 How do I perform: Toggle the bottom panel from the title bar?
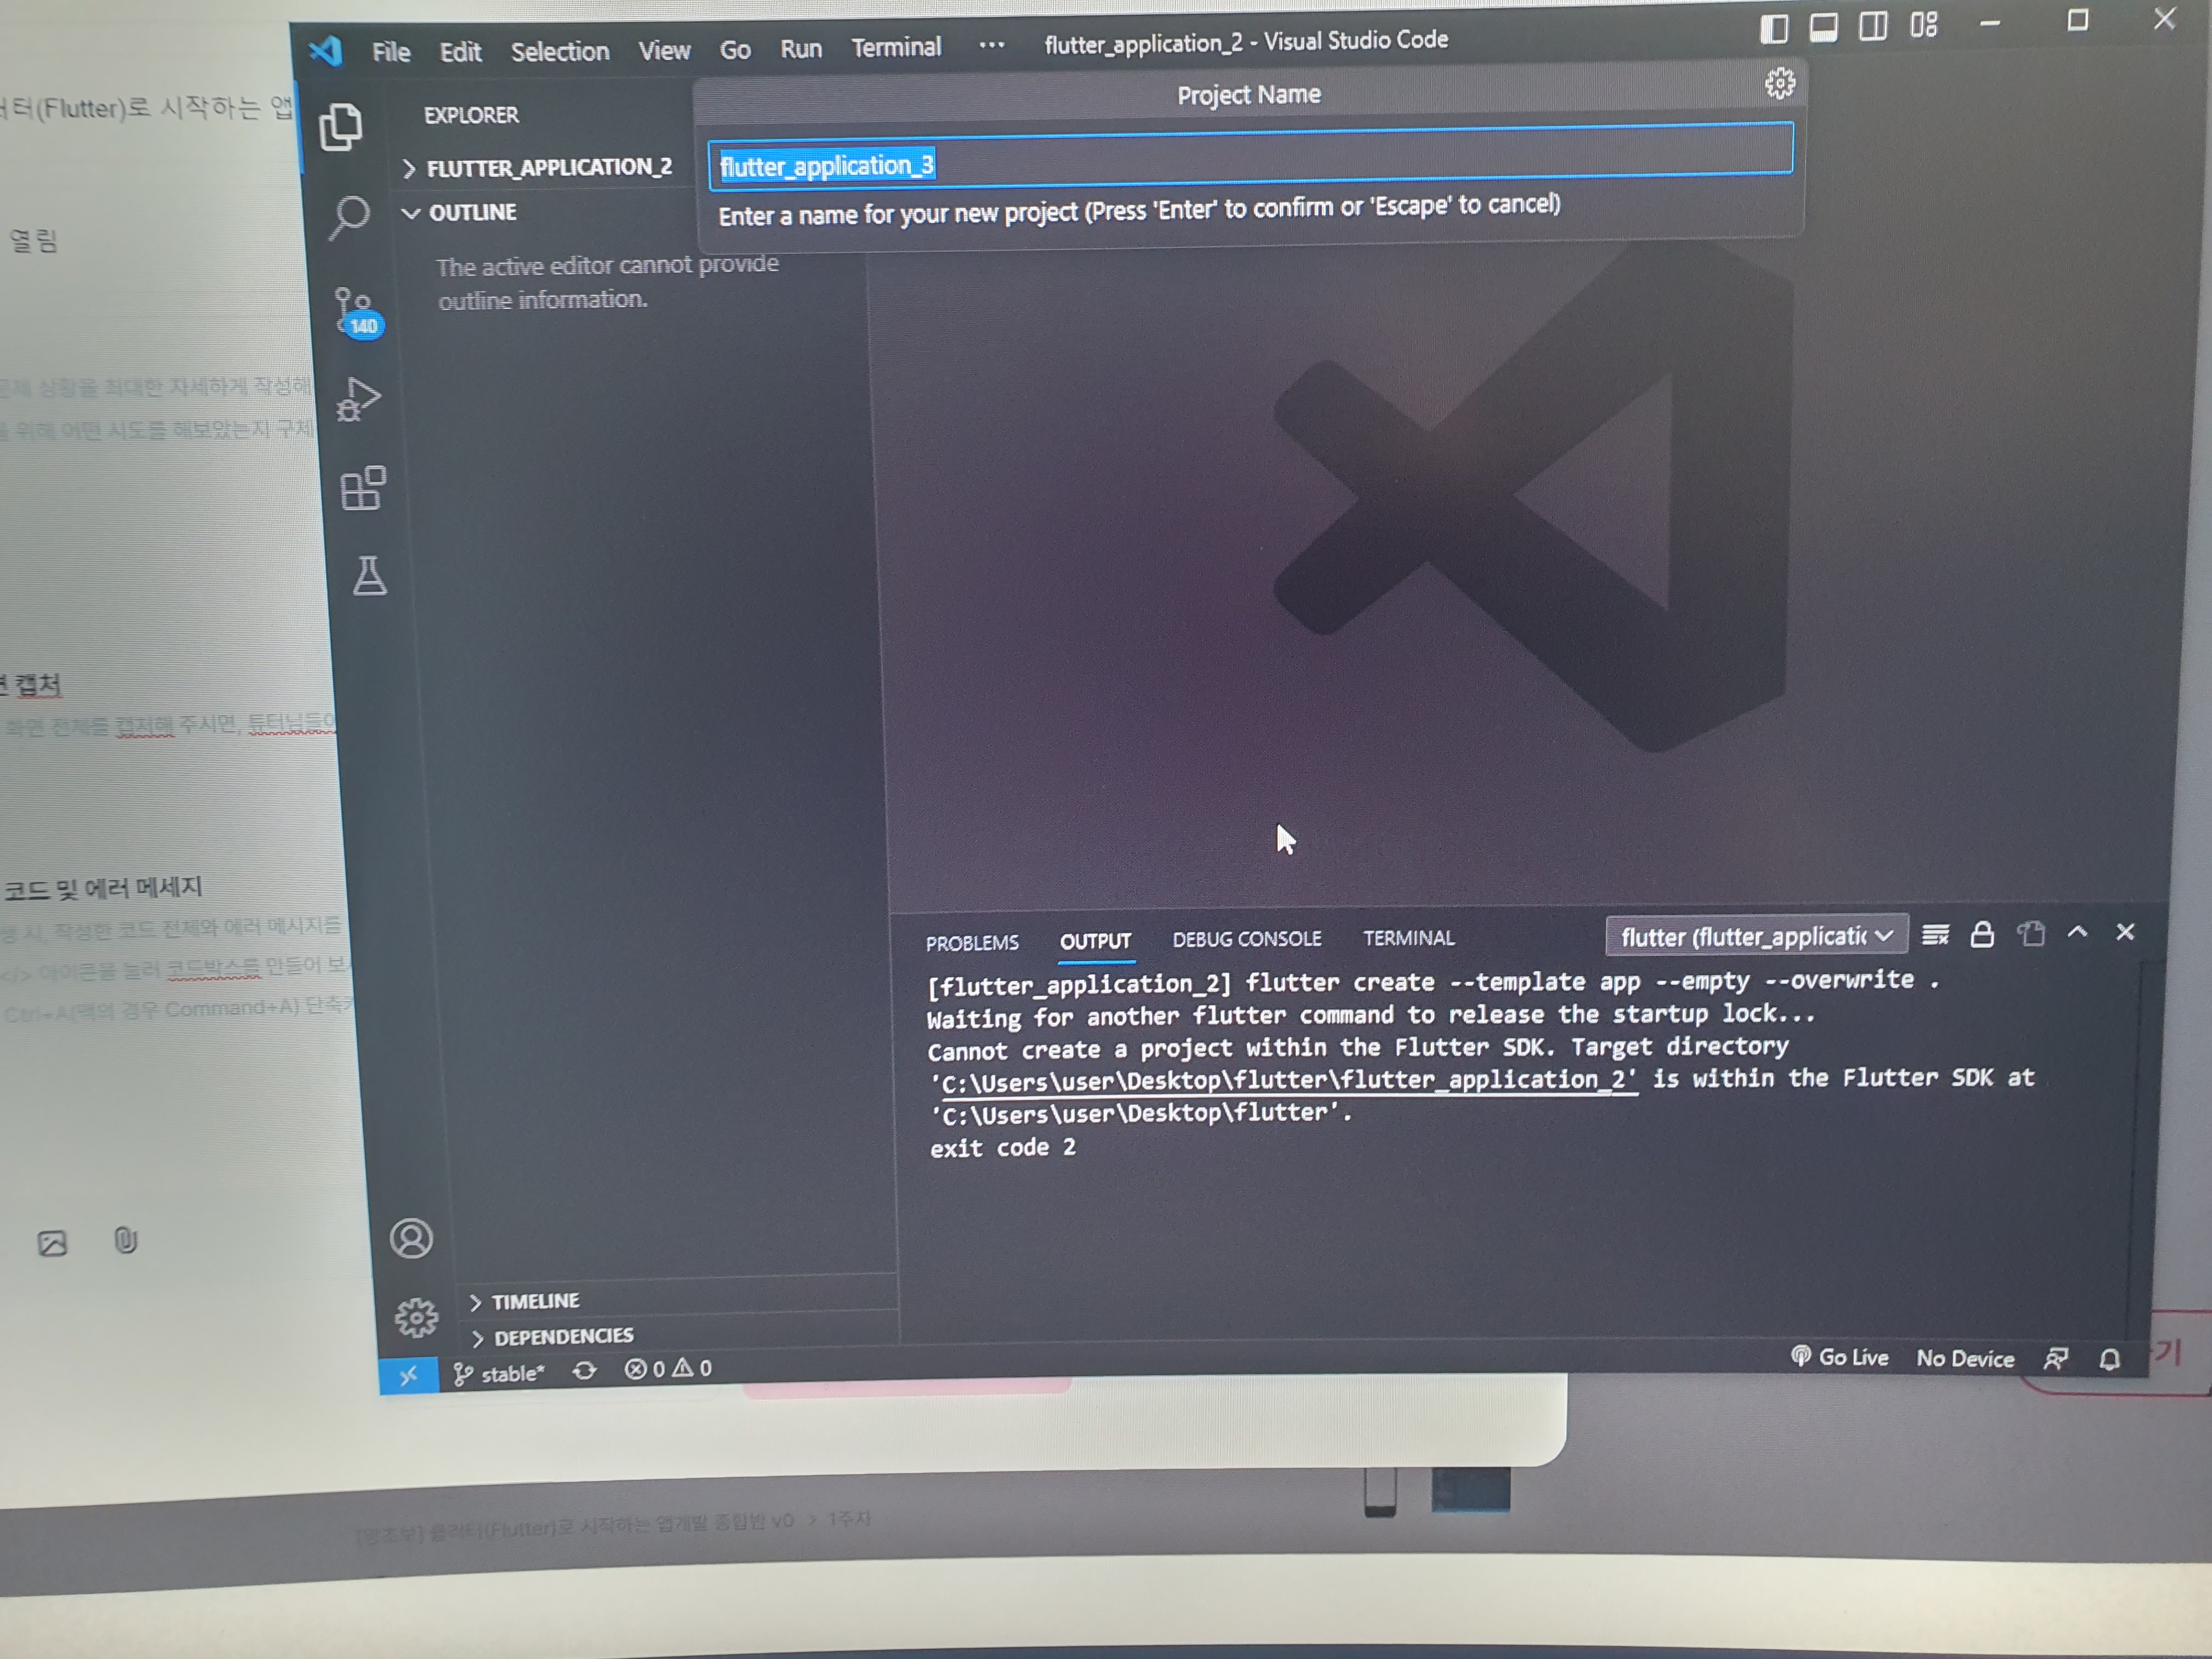coord(1823,27)
